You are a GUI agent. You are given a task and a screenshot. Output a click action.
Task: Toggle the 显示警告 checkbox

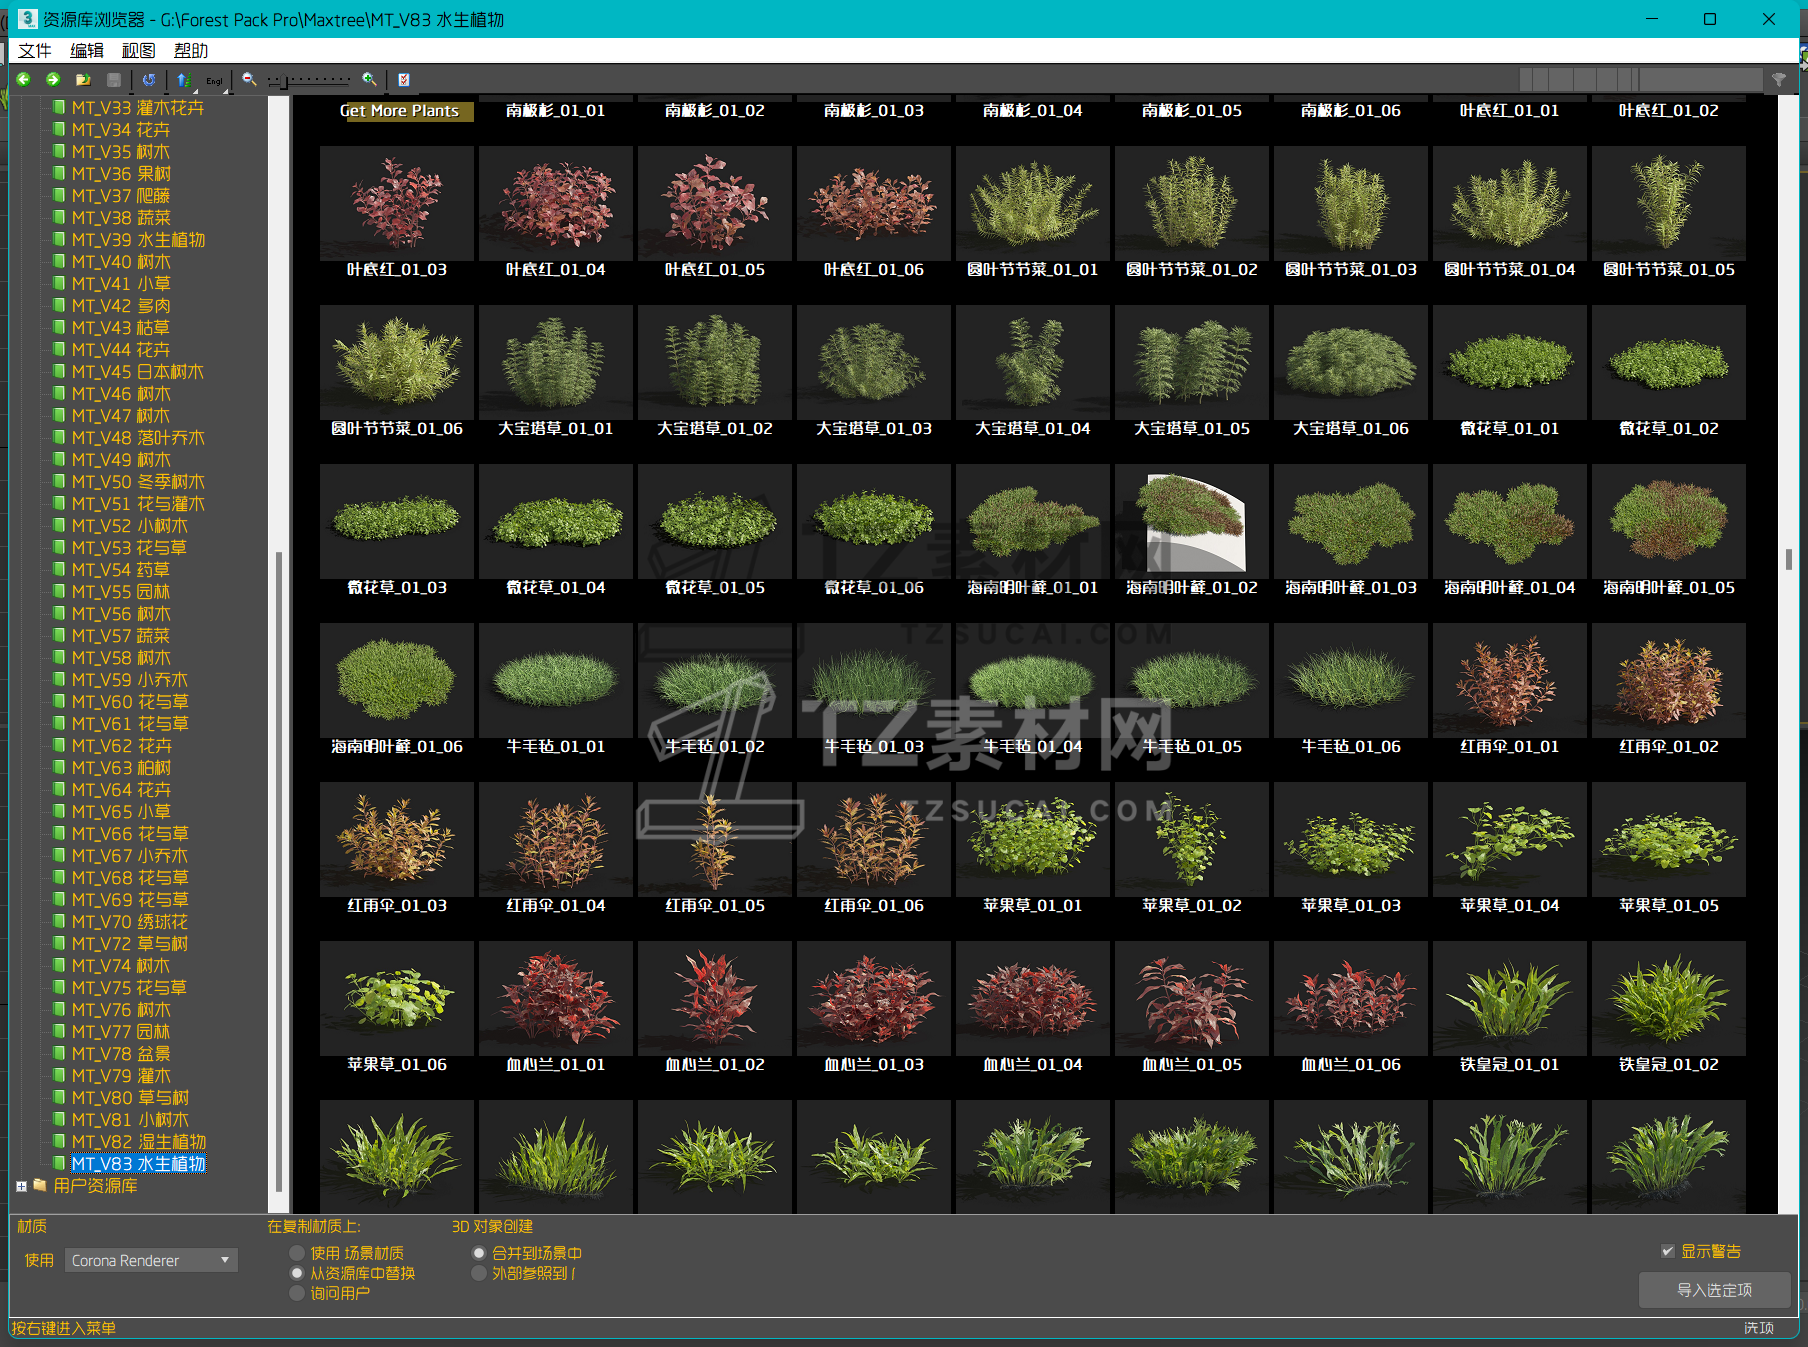tap(1667, 1251)
